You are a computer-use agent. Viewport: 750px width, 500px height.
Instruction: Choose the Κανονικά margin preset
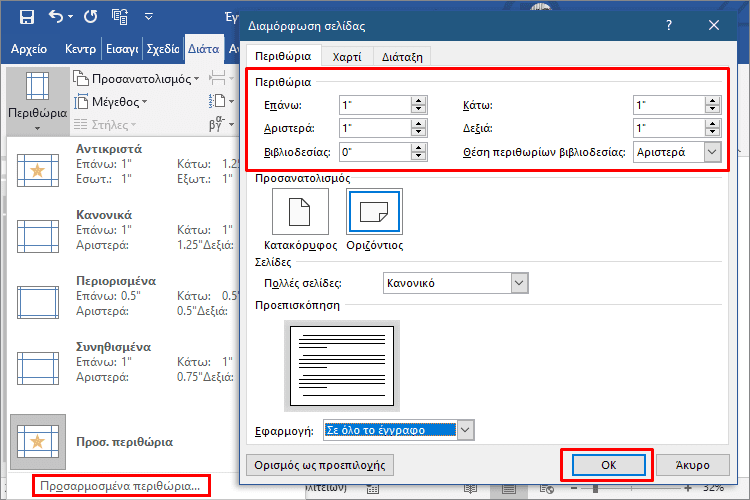pos(123,230)
